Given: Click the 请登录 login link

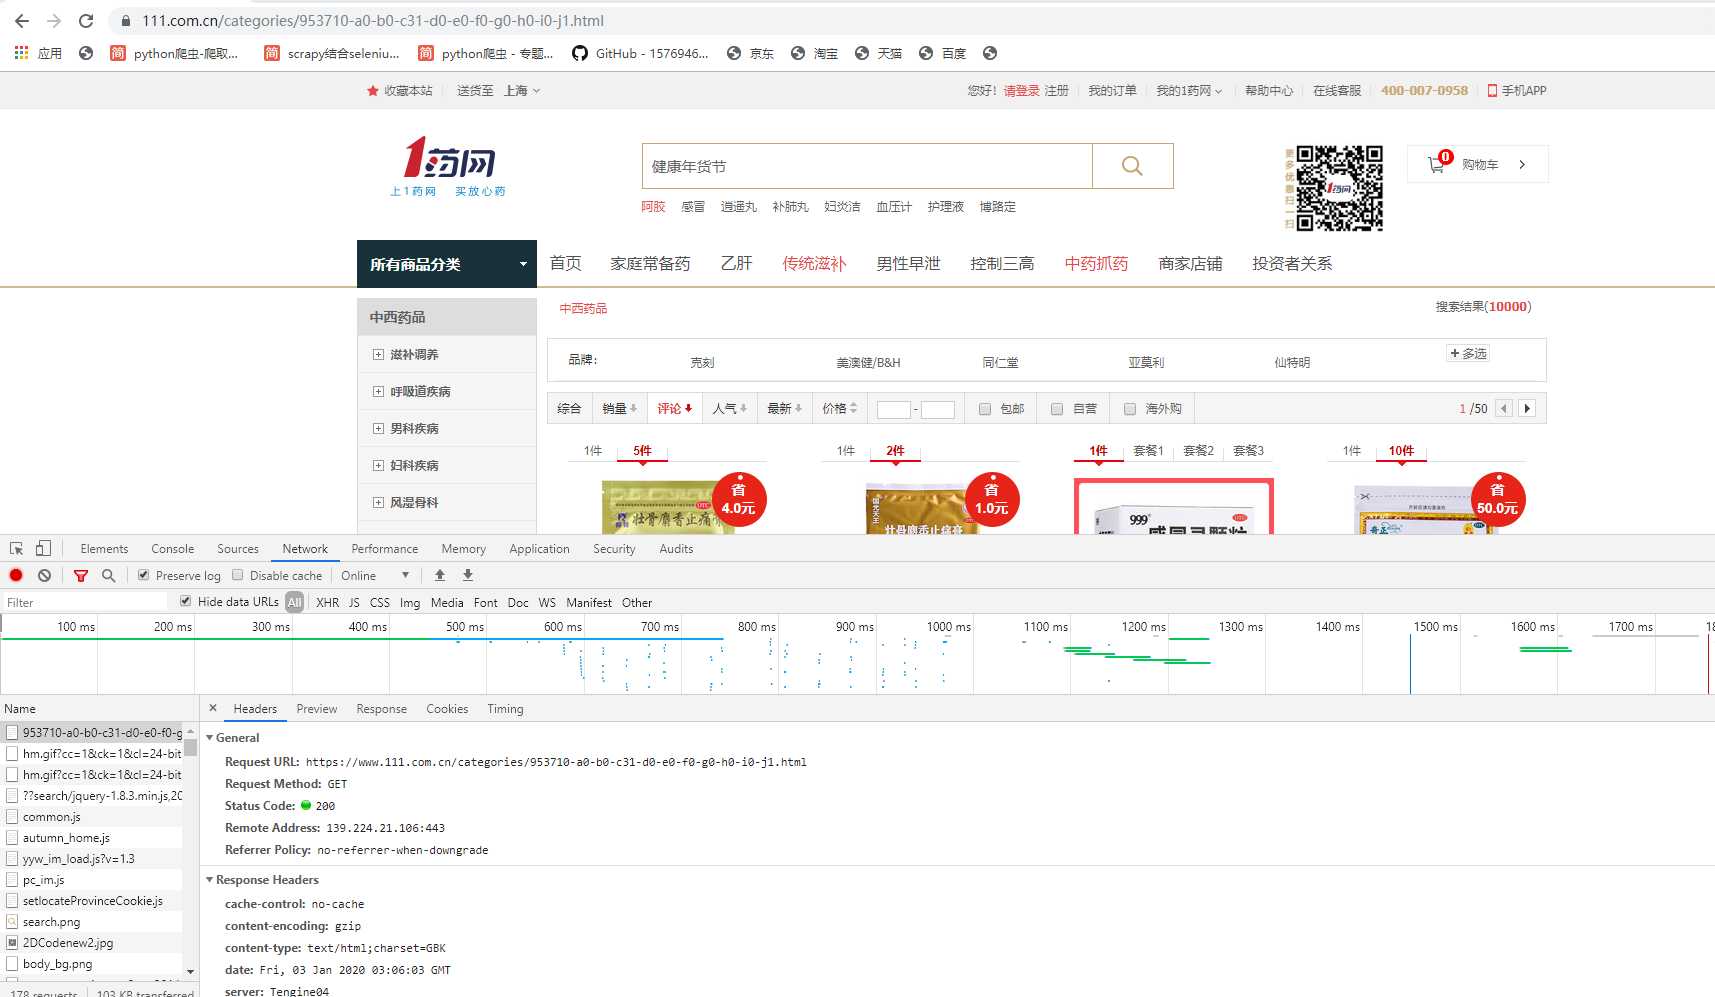Looking at the screenshot, I should click(1021, 91).
